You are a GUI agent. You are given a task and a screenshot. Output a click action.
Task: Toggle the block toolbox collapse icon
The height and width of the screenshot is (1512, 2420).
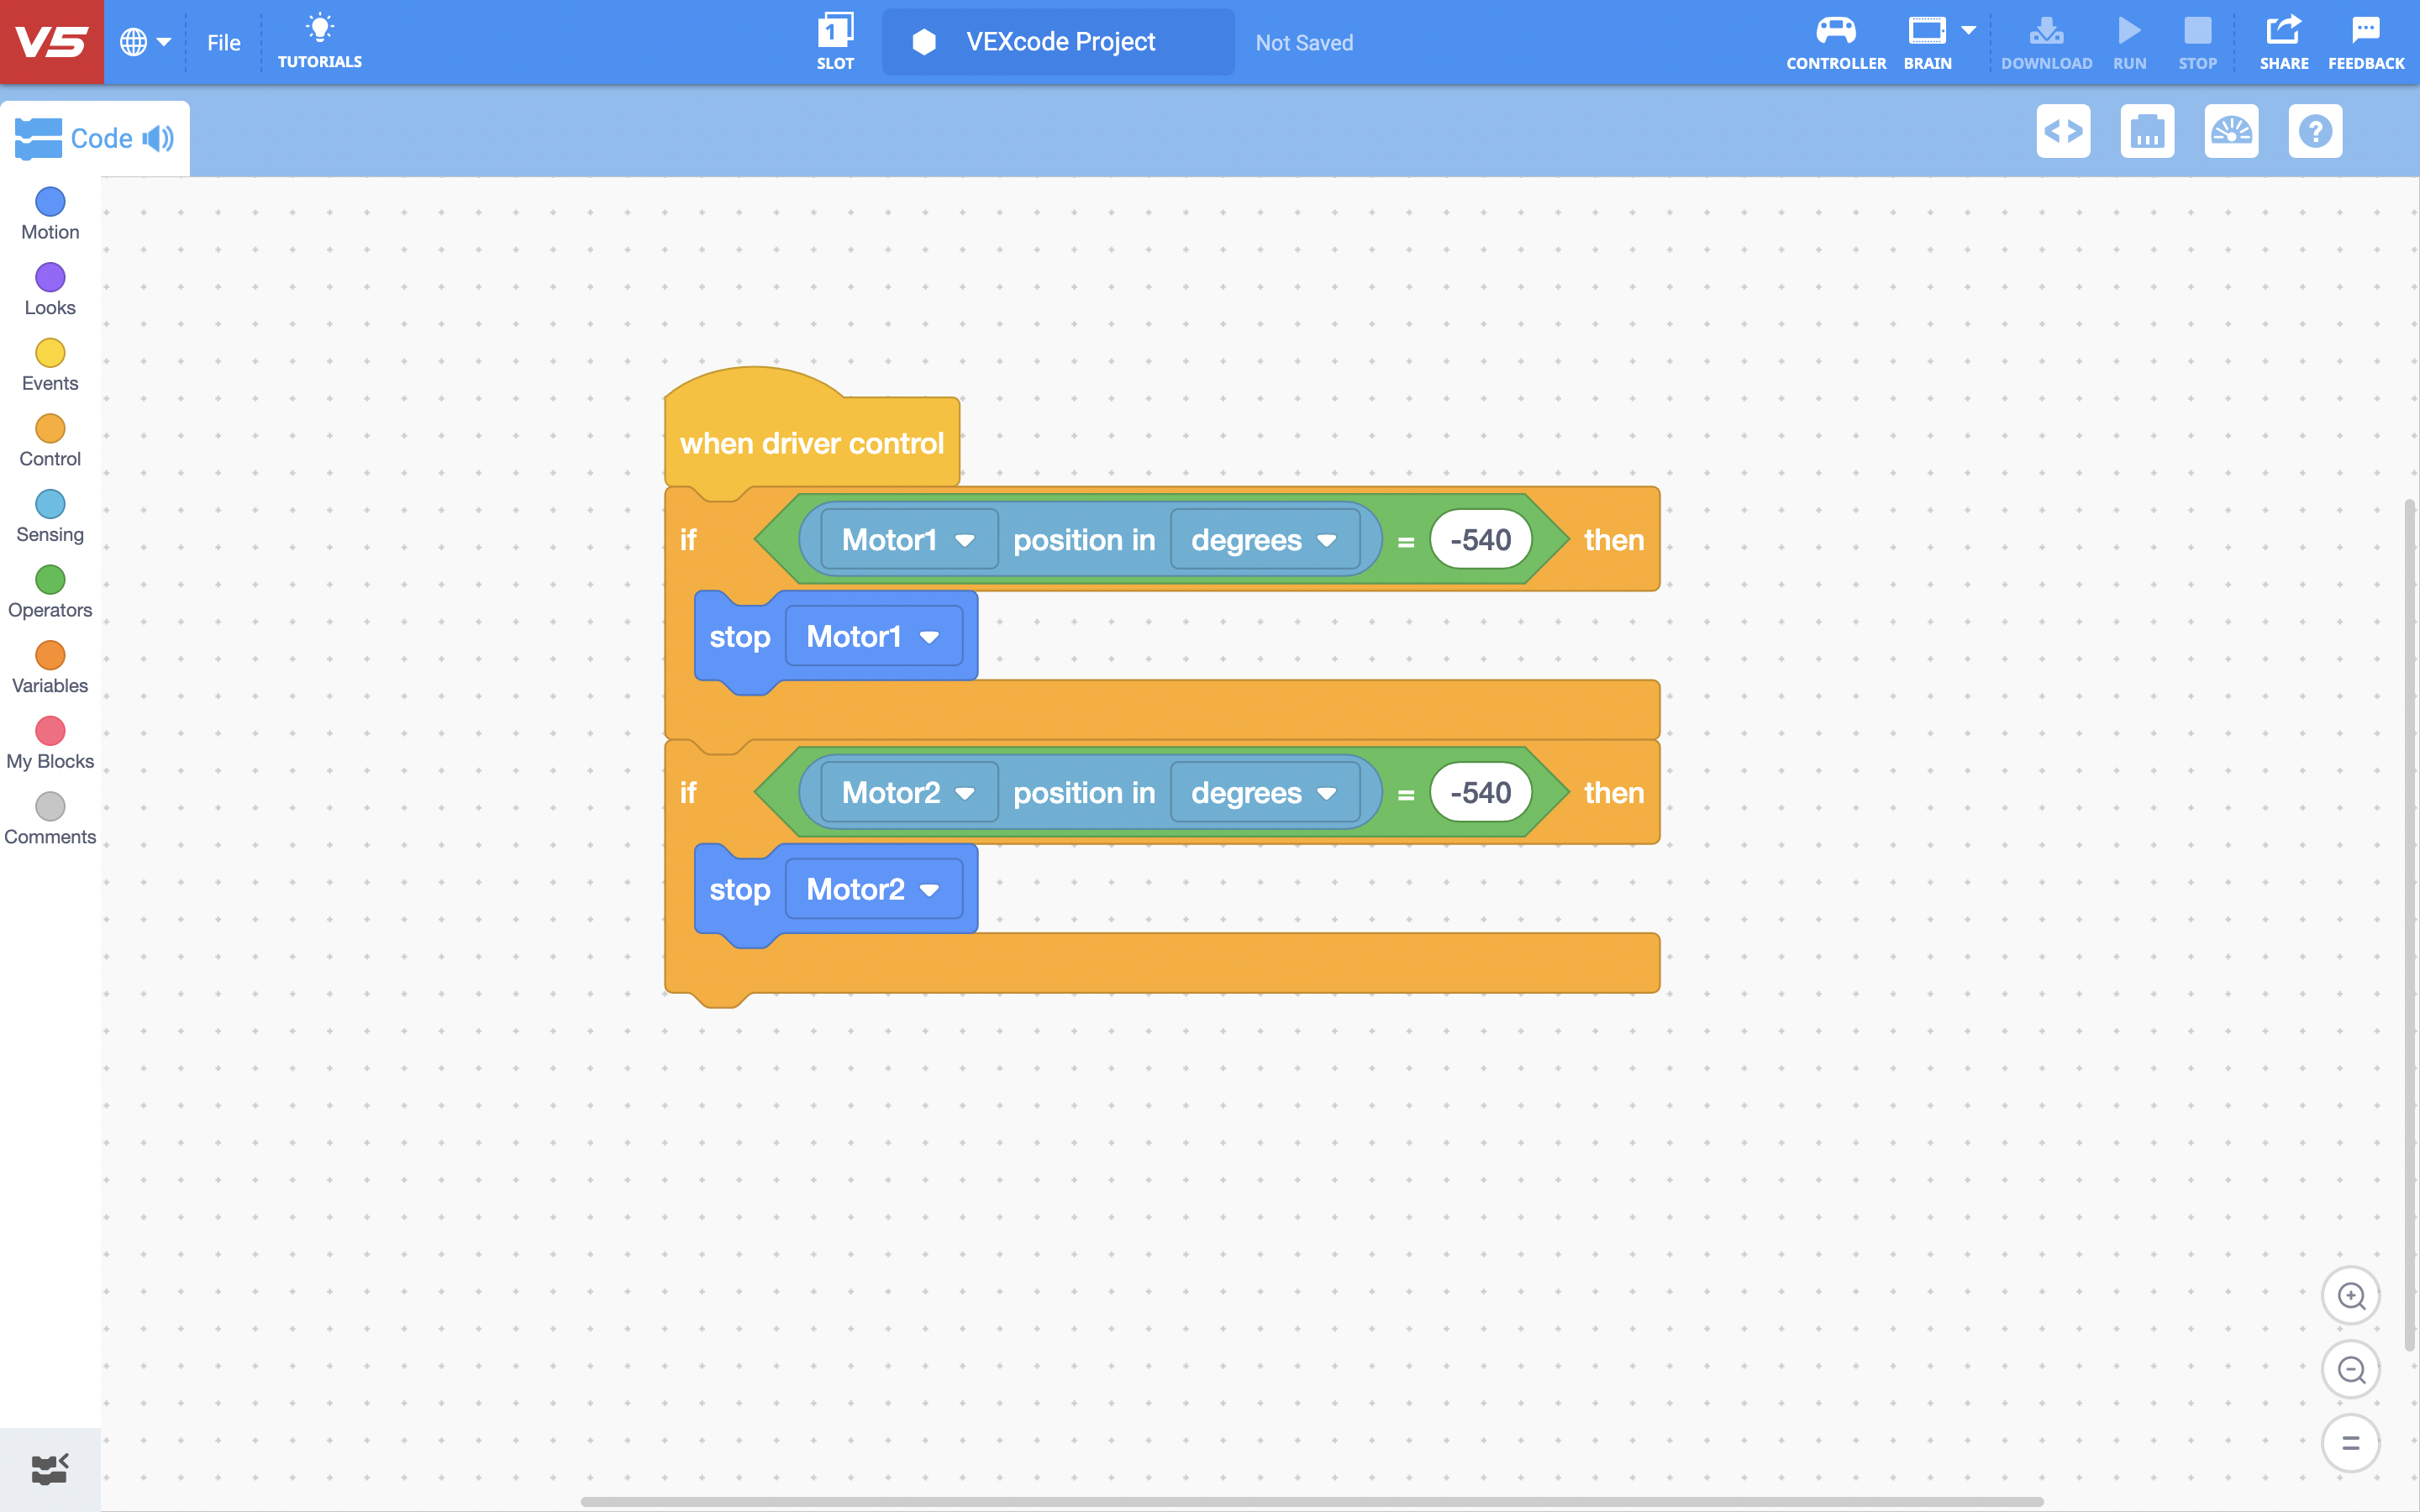(49, 1469)
